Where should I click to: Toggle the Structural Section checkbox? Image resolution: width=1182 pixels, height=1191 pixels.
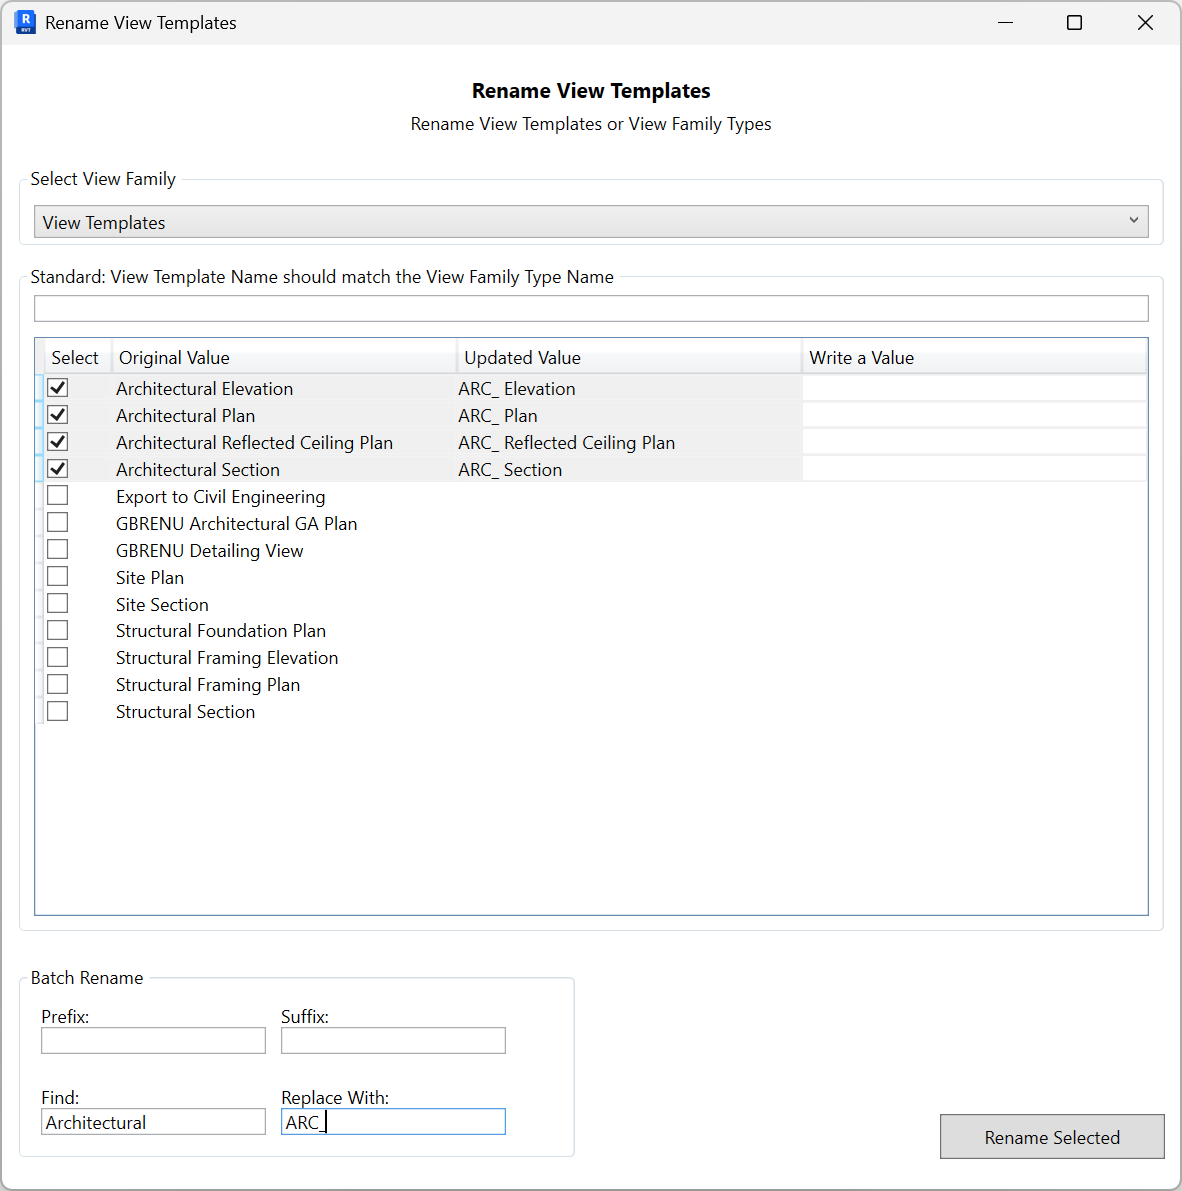coord(57,710)
